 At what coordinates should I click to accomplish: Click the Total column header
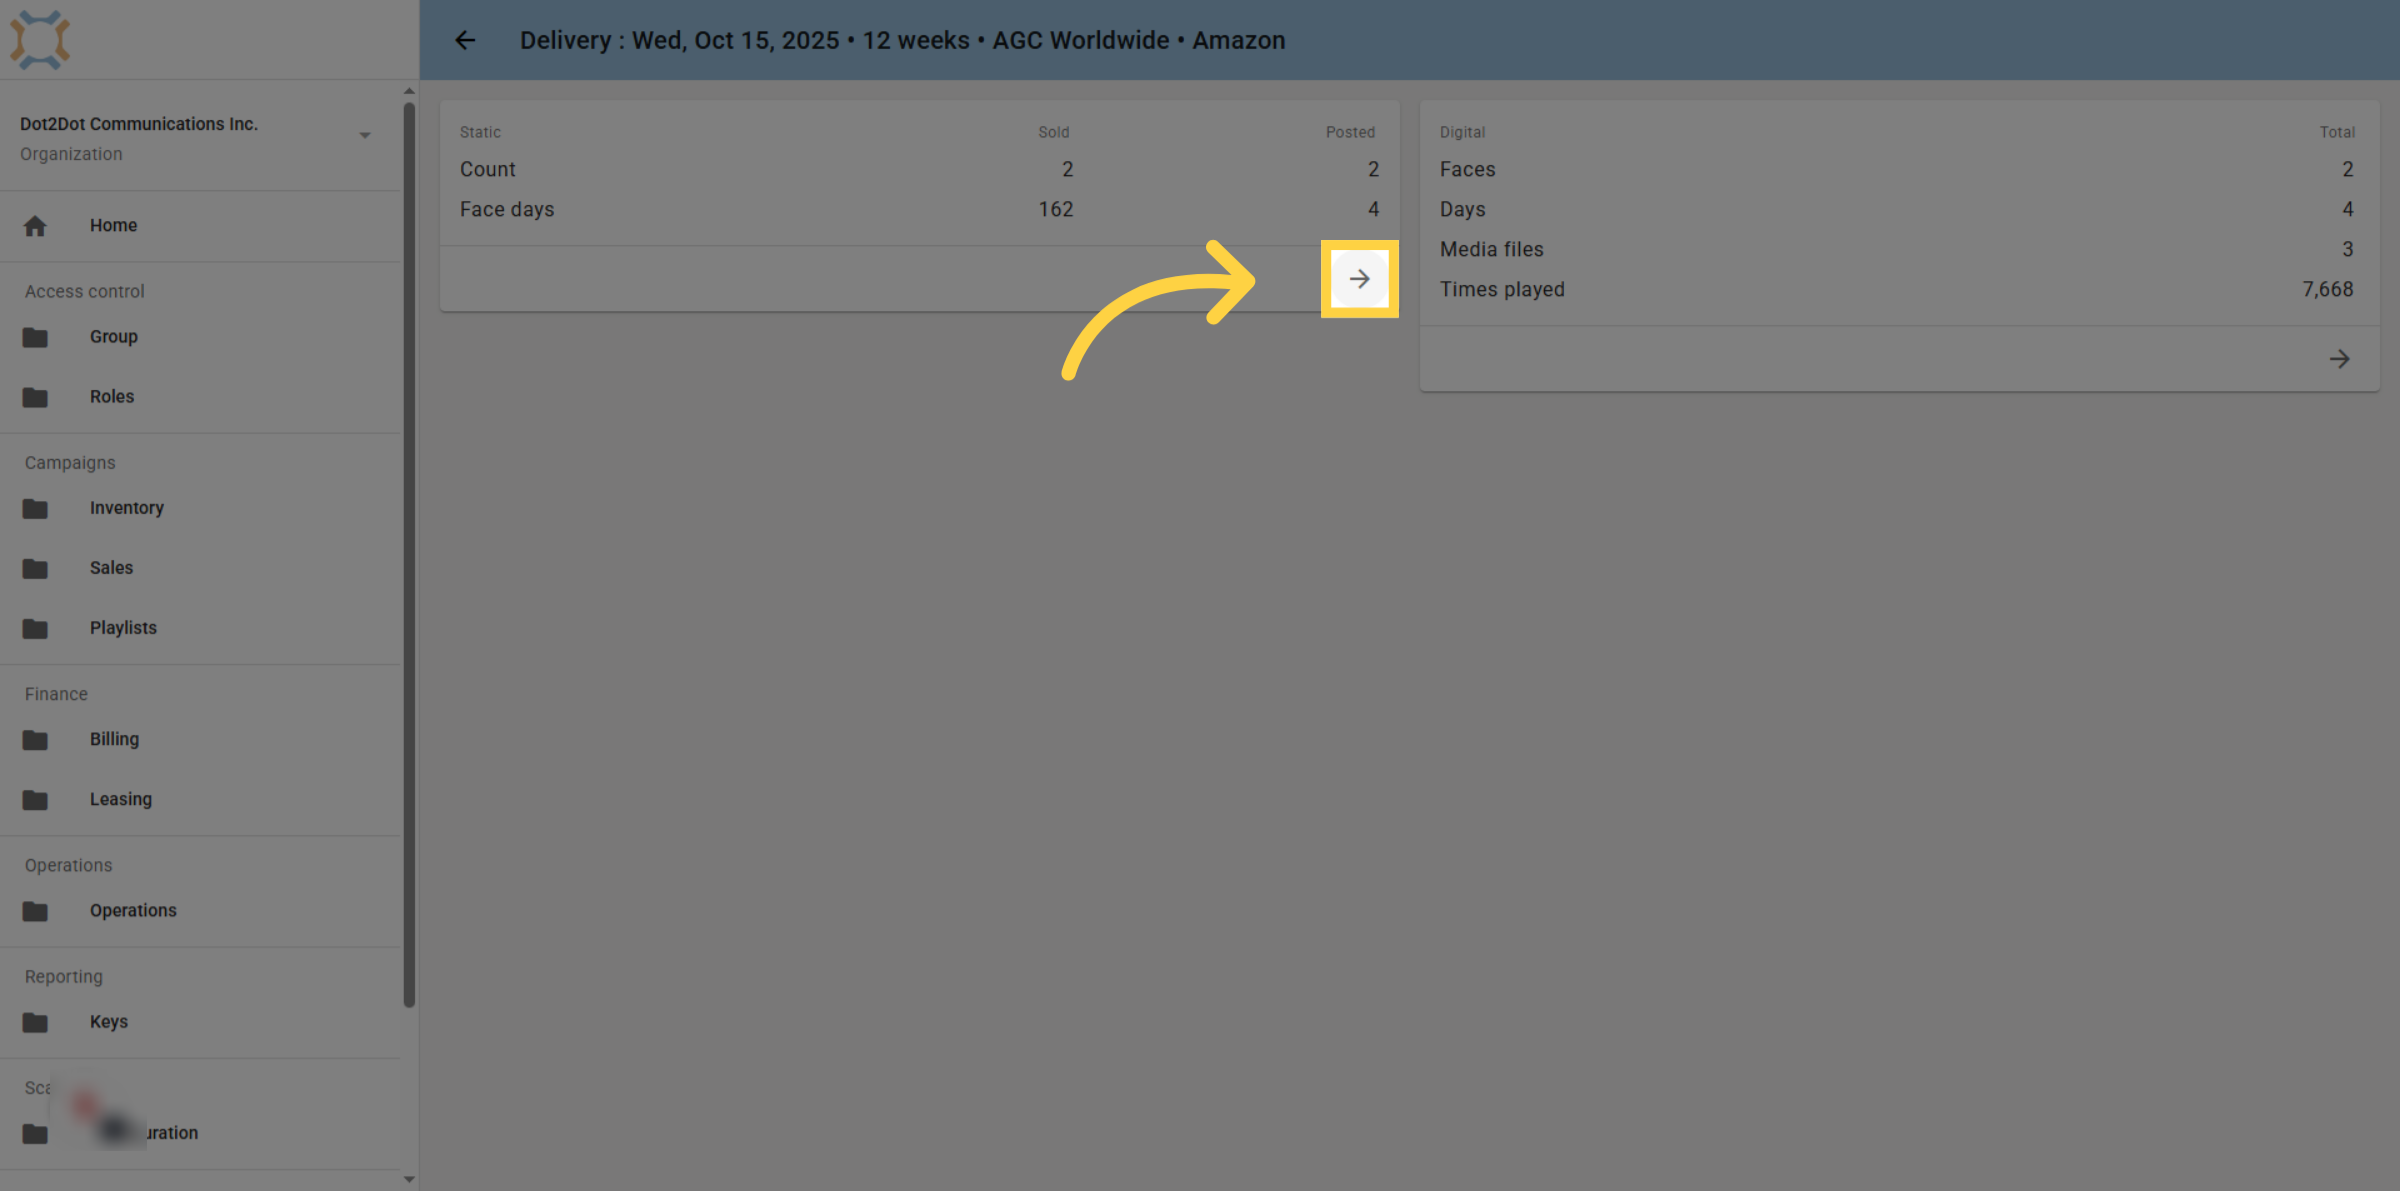(2338, 132)
